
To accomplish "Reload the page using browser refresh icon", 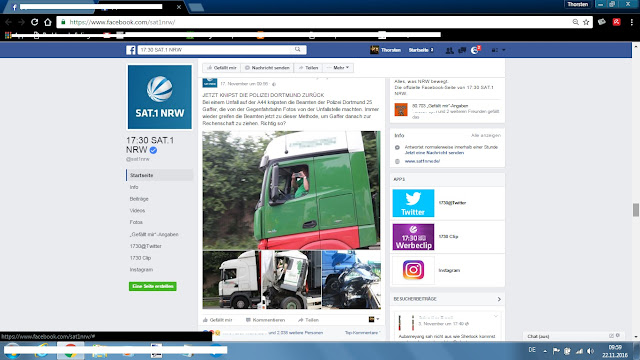I will coord(35,22).
